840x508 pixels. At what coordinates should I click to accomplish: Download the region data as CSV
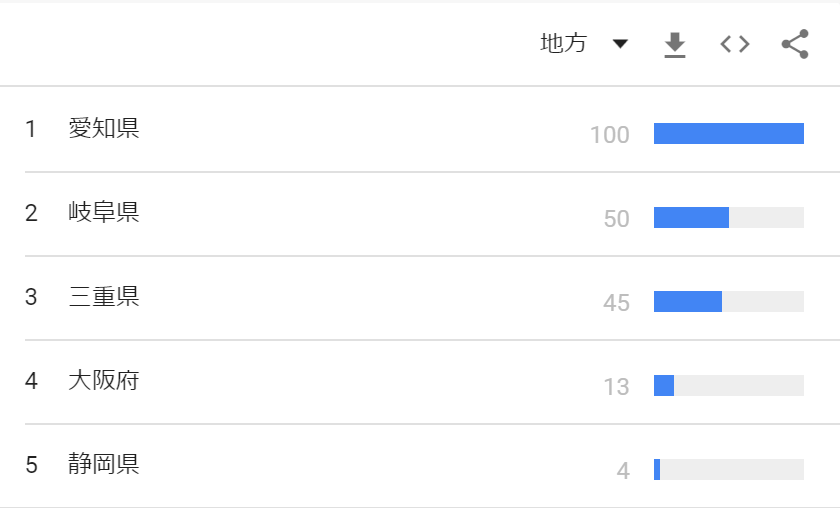click(675, 44)
